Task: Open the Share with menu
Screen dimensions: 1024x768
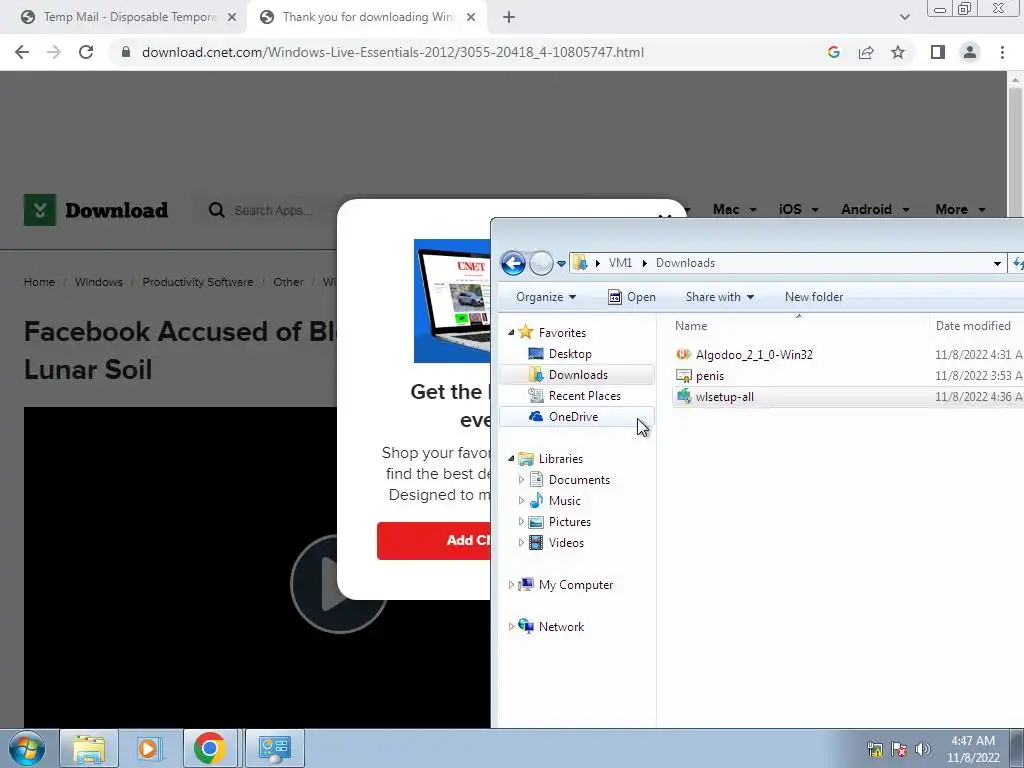Action: (x=720, y=296)
